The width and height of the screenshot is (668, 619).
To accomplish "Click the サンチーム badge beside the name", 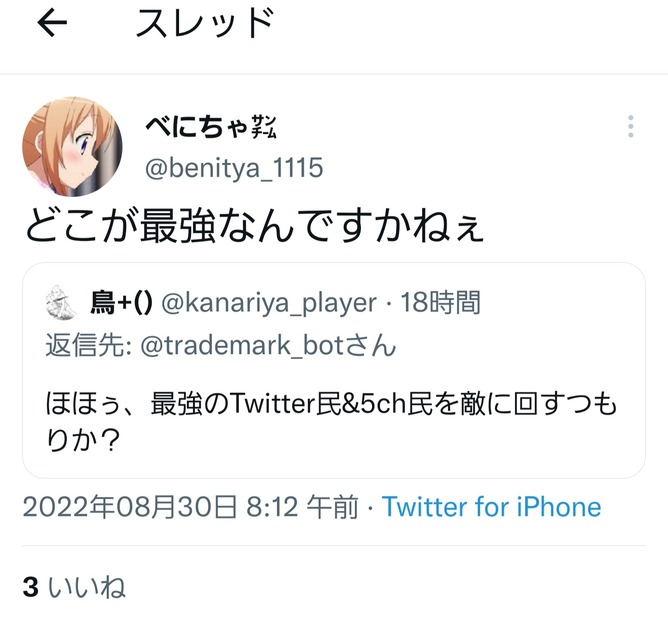I will pyautogui.click(x=264, y=127).
